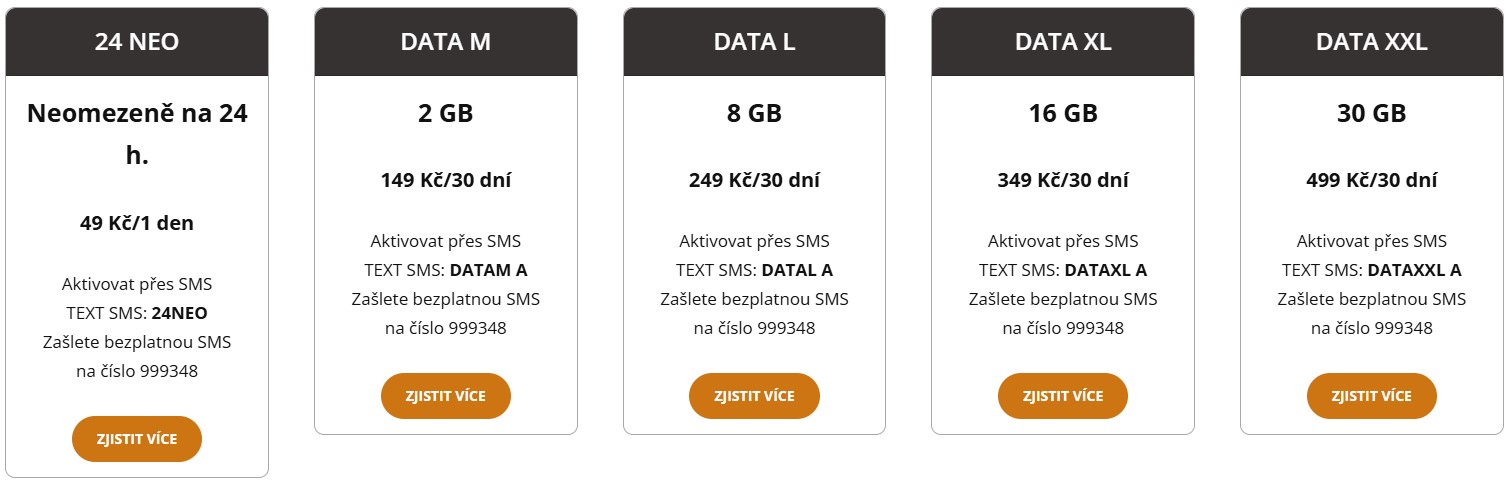Click the DATAXXL A SMS code text
This screenshot has width=1508, height=481.
pos(1414,270)
